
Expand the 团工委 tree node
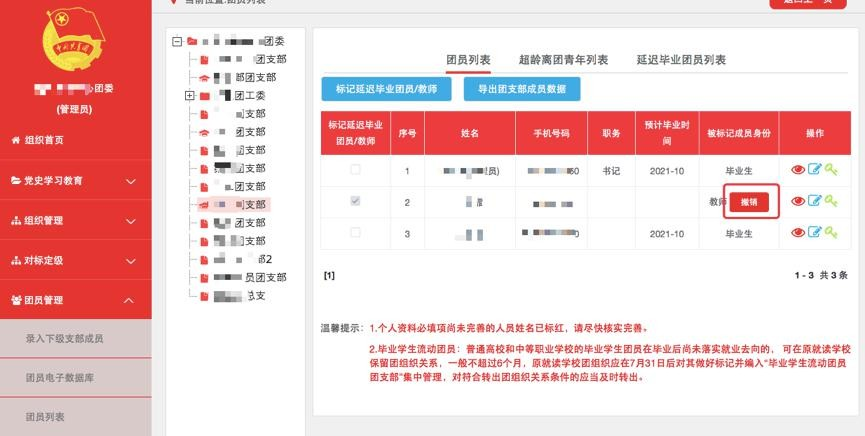[190, 96]
